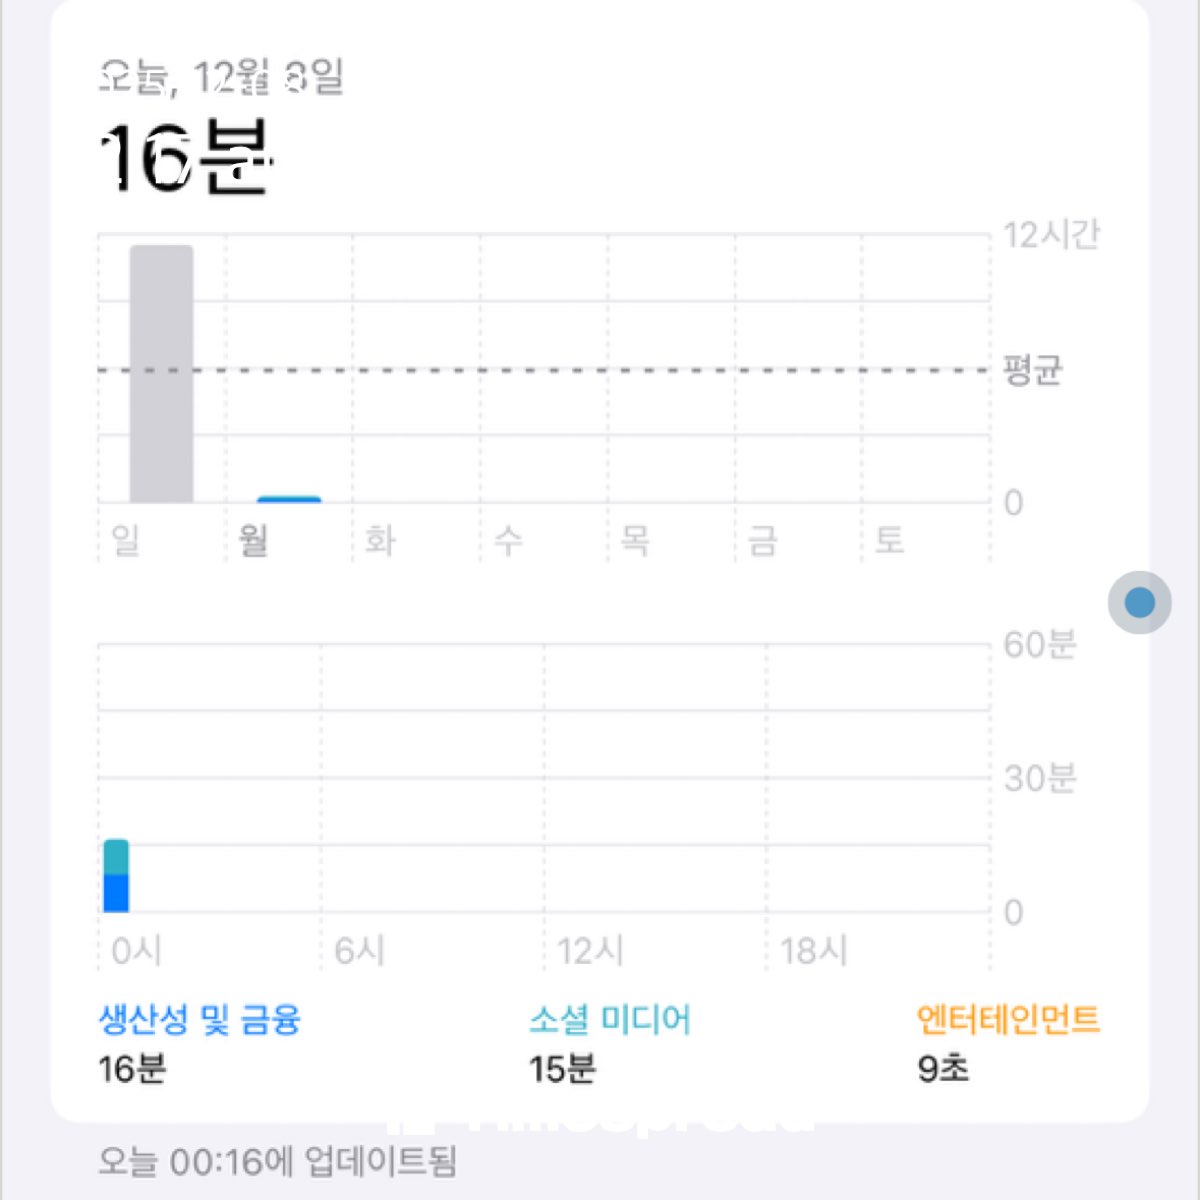Select the 목 day label
This screenshot has width=1200, height=1200.
pyautogui.click(x=635, y=541)
